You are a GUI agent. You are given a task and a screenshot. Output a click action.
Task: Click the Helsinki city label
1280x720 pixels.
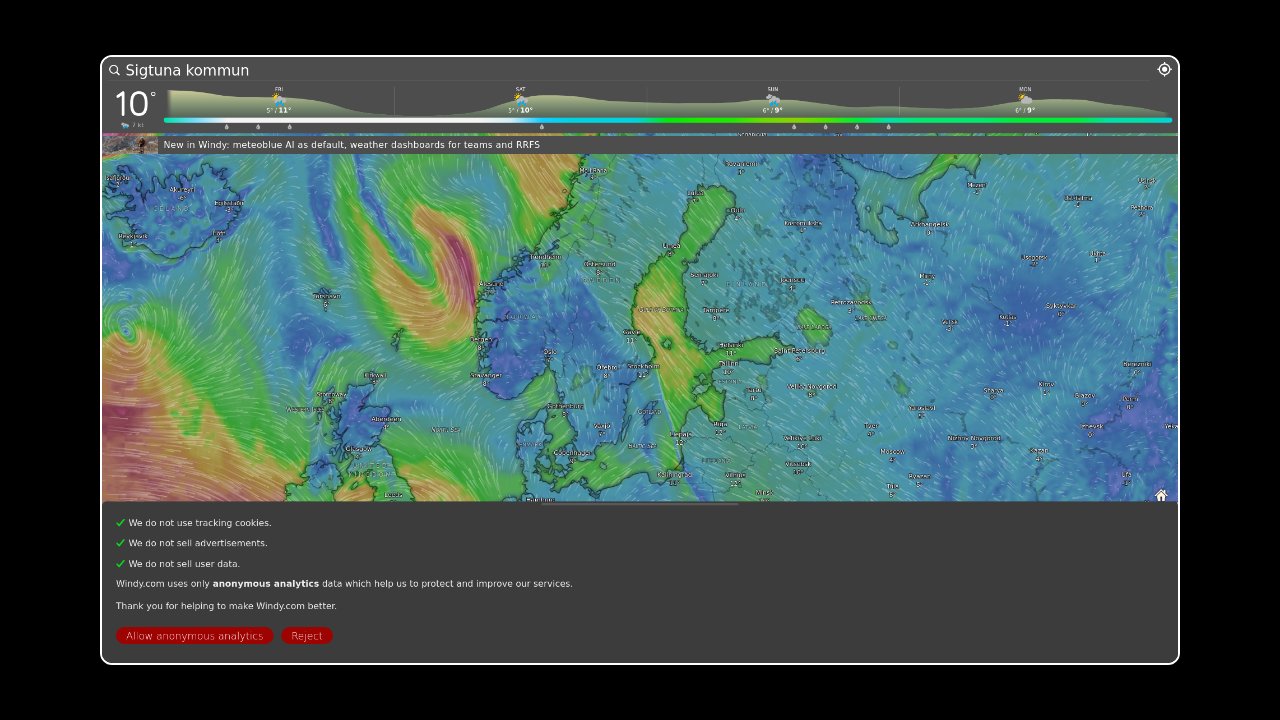pos(730,346)
